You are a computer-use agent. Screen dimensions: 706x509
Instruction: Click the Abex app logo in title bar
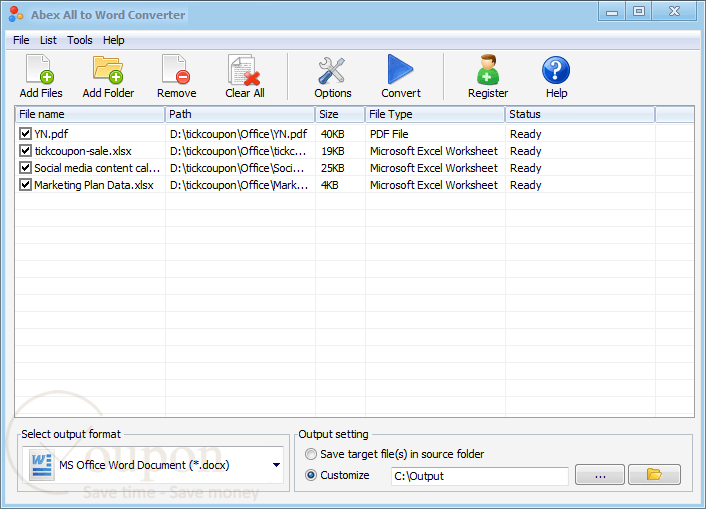(x=16, y=14)
